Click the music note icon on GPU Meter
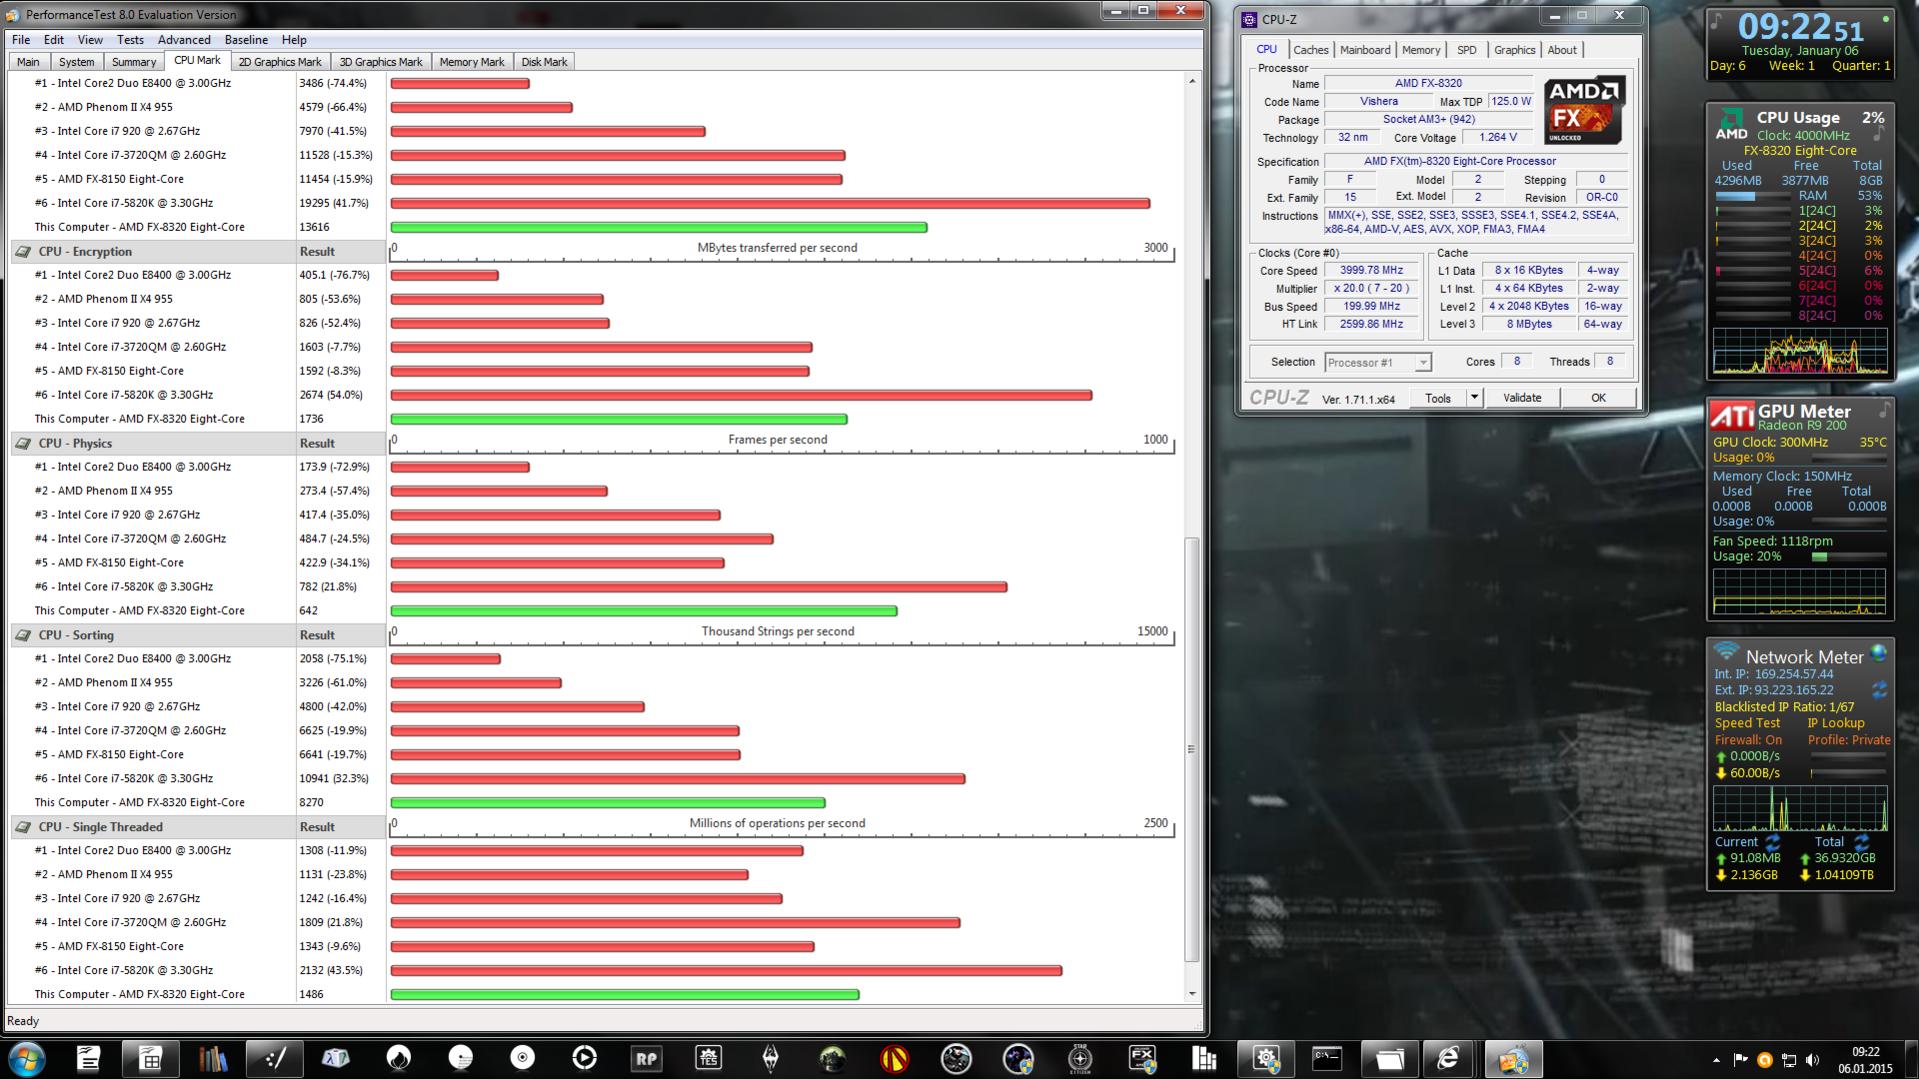Image resolution: width=1919 pixels, height=1079 pixels. pos(1884,409)
